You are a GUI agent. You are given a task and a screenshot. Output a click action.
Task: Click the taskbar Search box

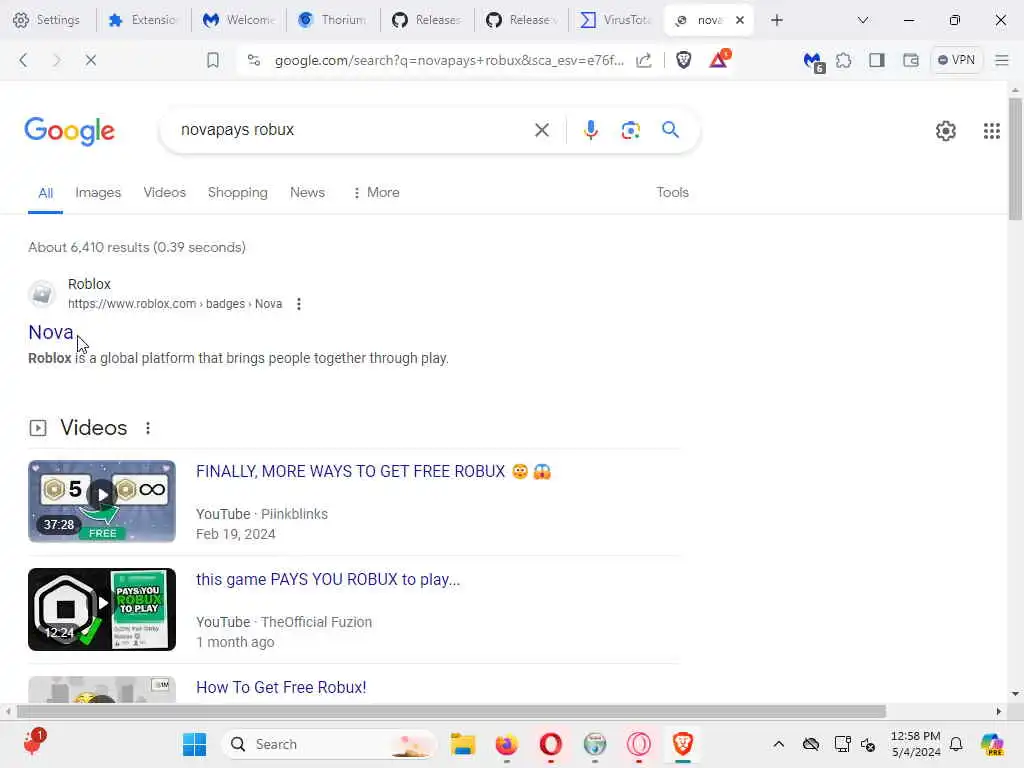coord(329,744)
